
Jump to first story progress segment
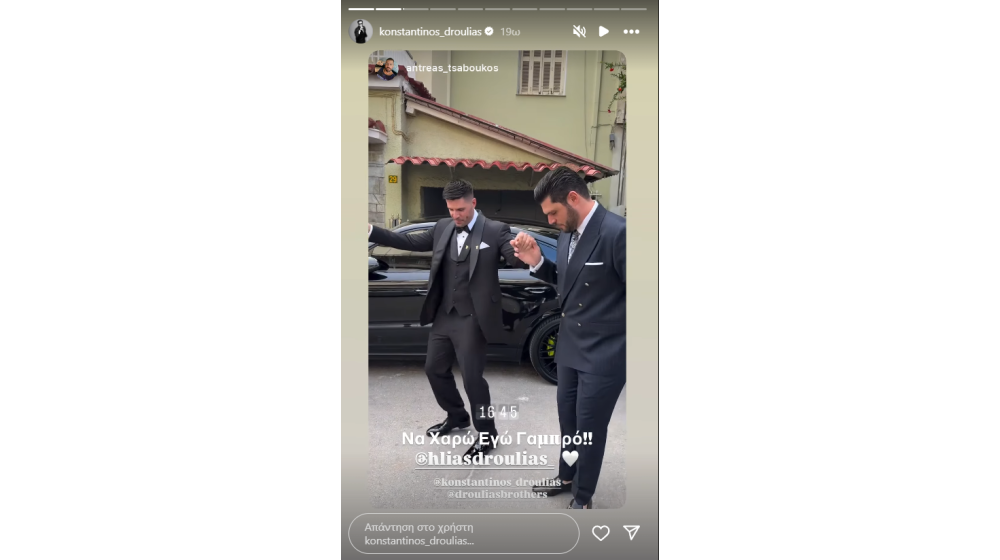pyautogui.click(x=361, y=9)
